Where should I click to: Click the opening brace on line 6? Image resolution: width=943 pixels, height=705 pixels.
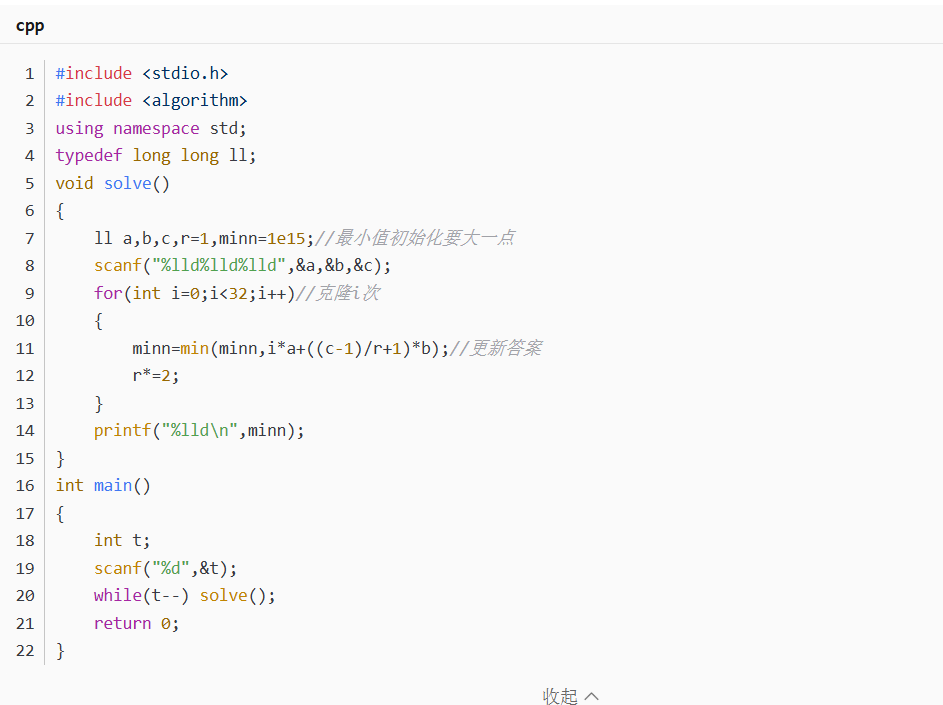(x=60, y=211)
